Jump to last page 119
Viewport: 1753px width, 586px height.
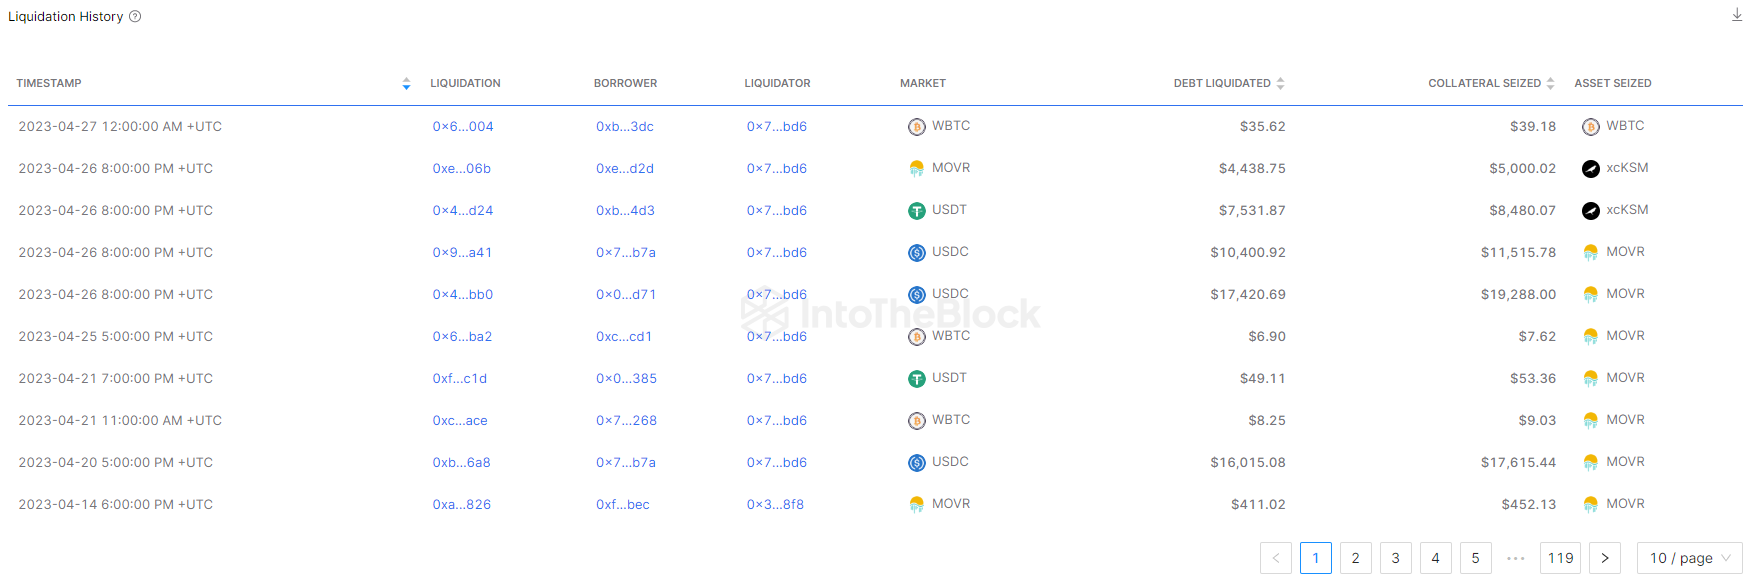coord(1560,558)
